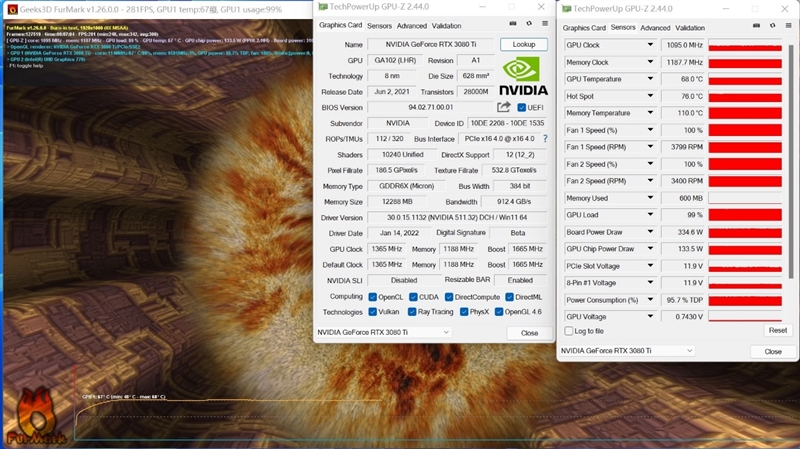Open the GPU Load sensor dropdown
The width and height of the screenshot is (800, 449).
point(650,215)
